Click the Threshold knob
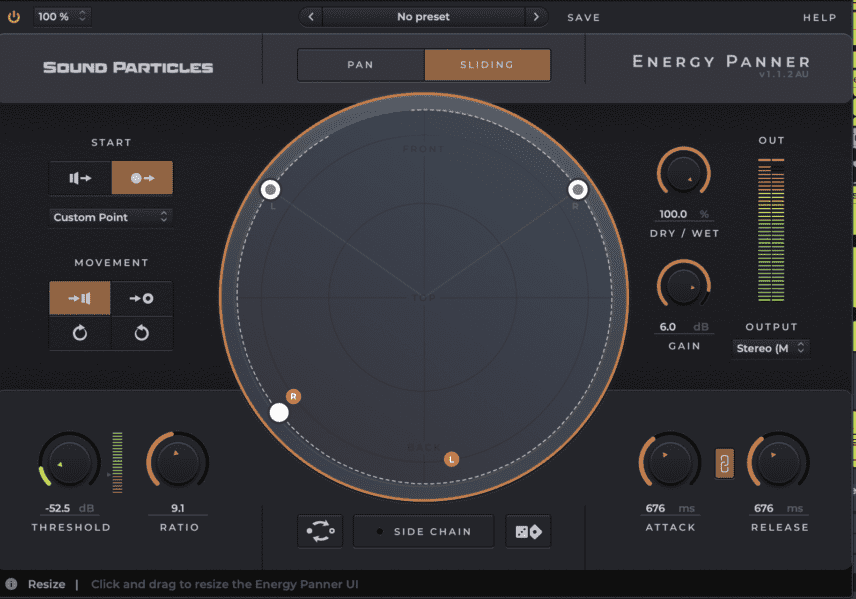This screenshot has width=856, height=599. click(70, 462)
